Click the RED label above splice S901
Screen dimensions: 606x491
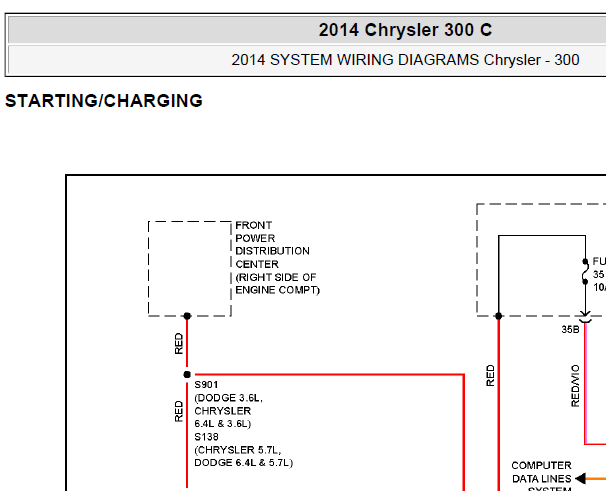coord(178,343)
